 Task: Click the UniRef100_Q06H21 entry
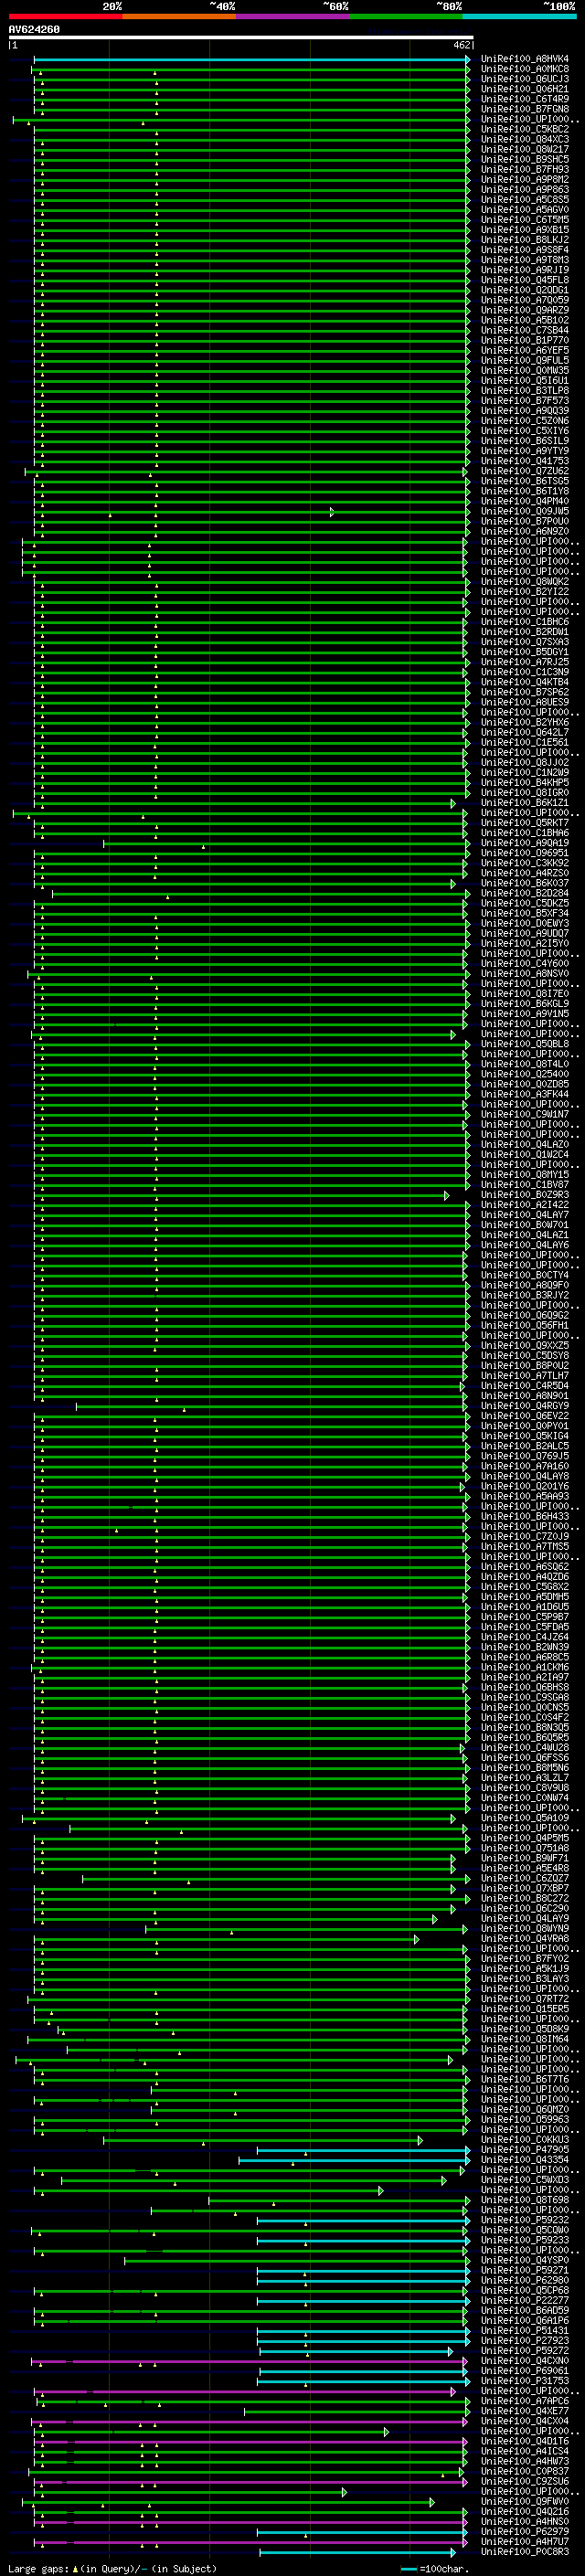click(x=525, y=89)
